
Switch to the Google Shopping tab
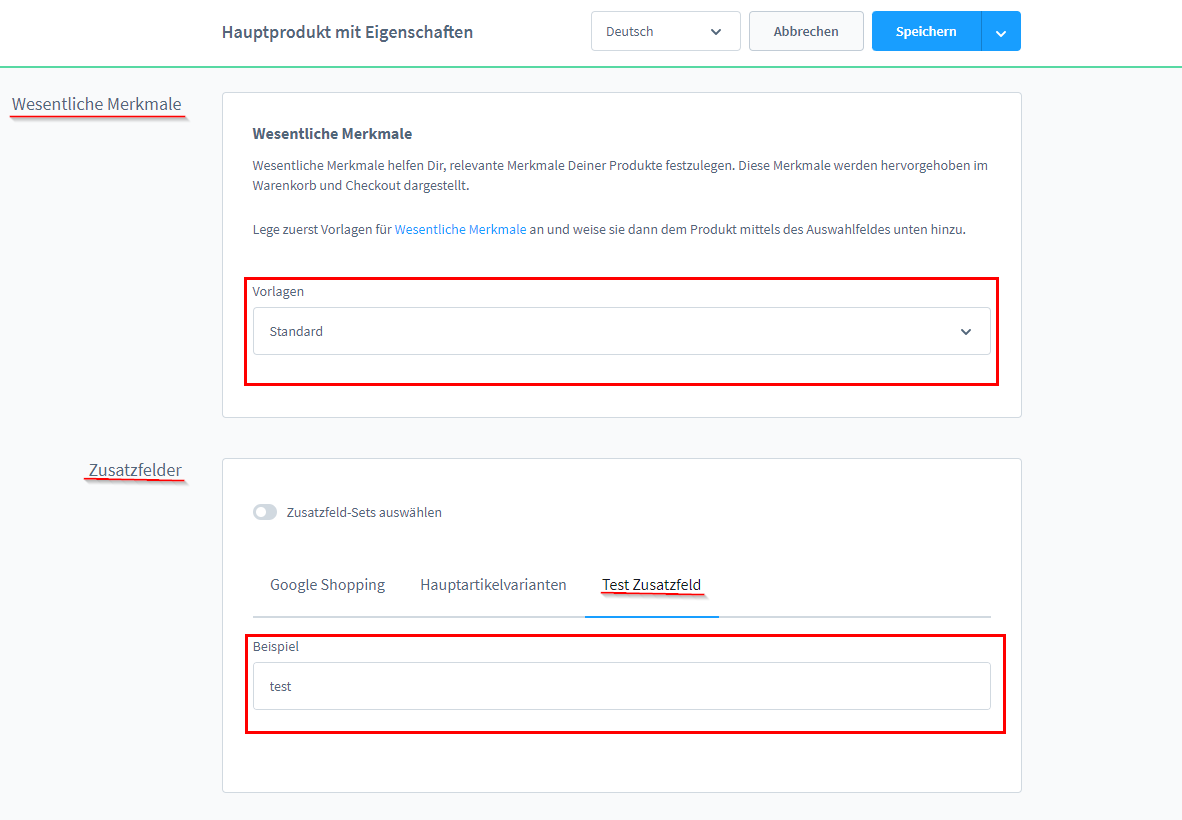point(327,585)
